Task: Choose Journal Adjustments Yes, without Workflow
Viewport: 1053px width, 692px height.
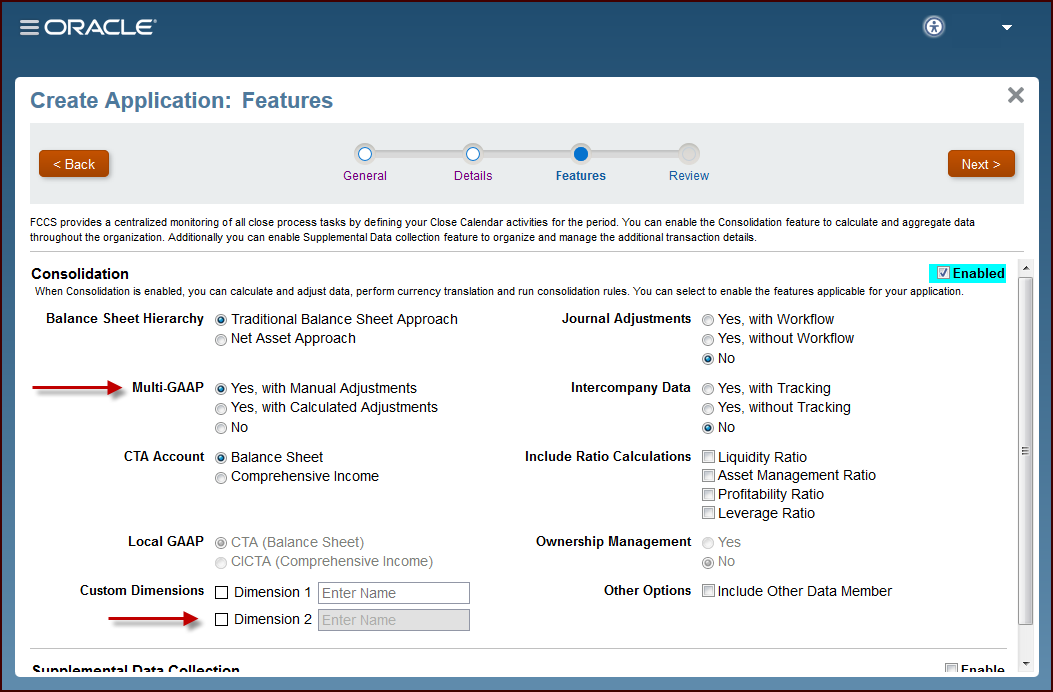Action: 708,339
